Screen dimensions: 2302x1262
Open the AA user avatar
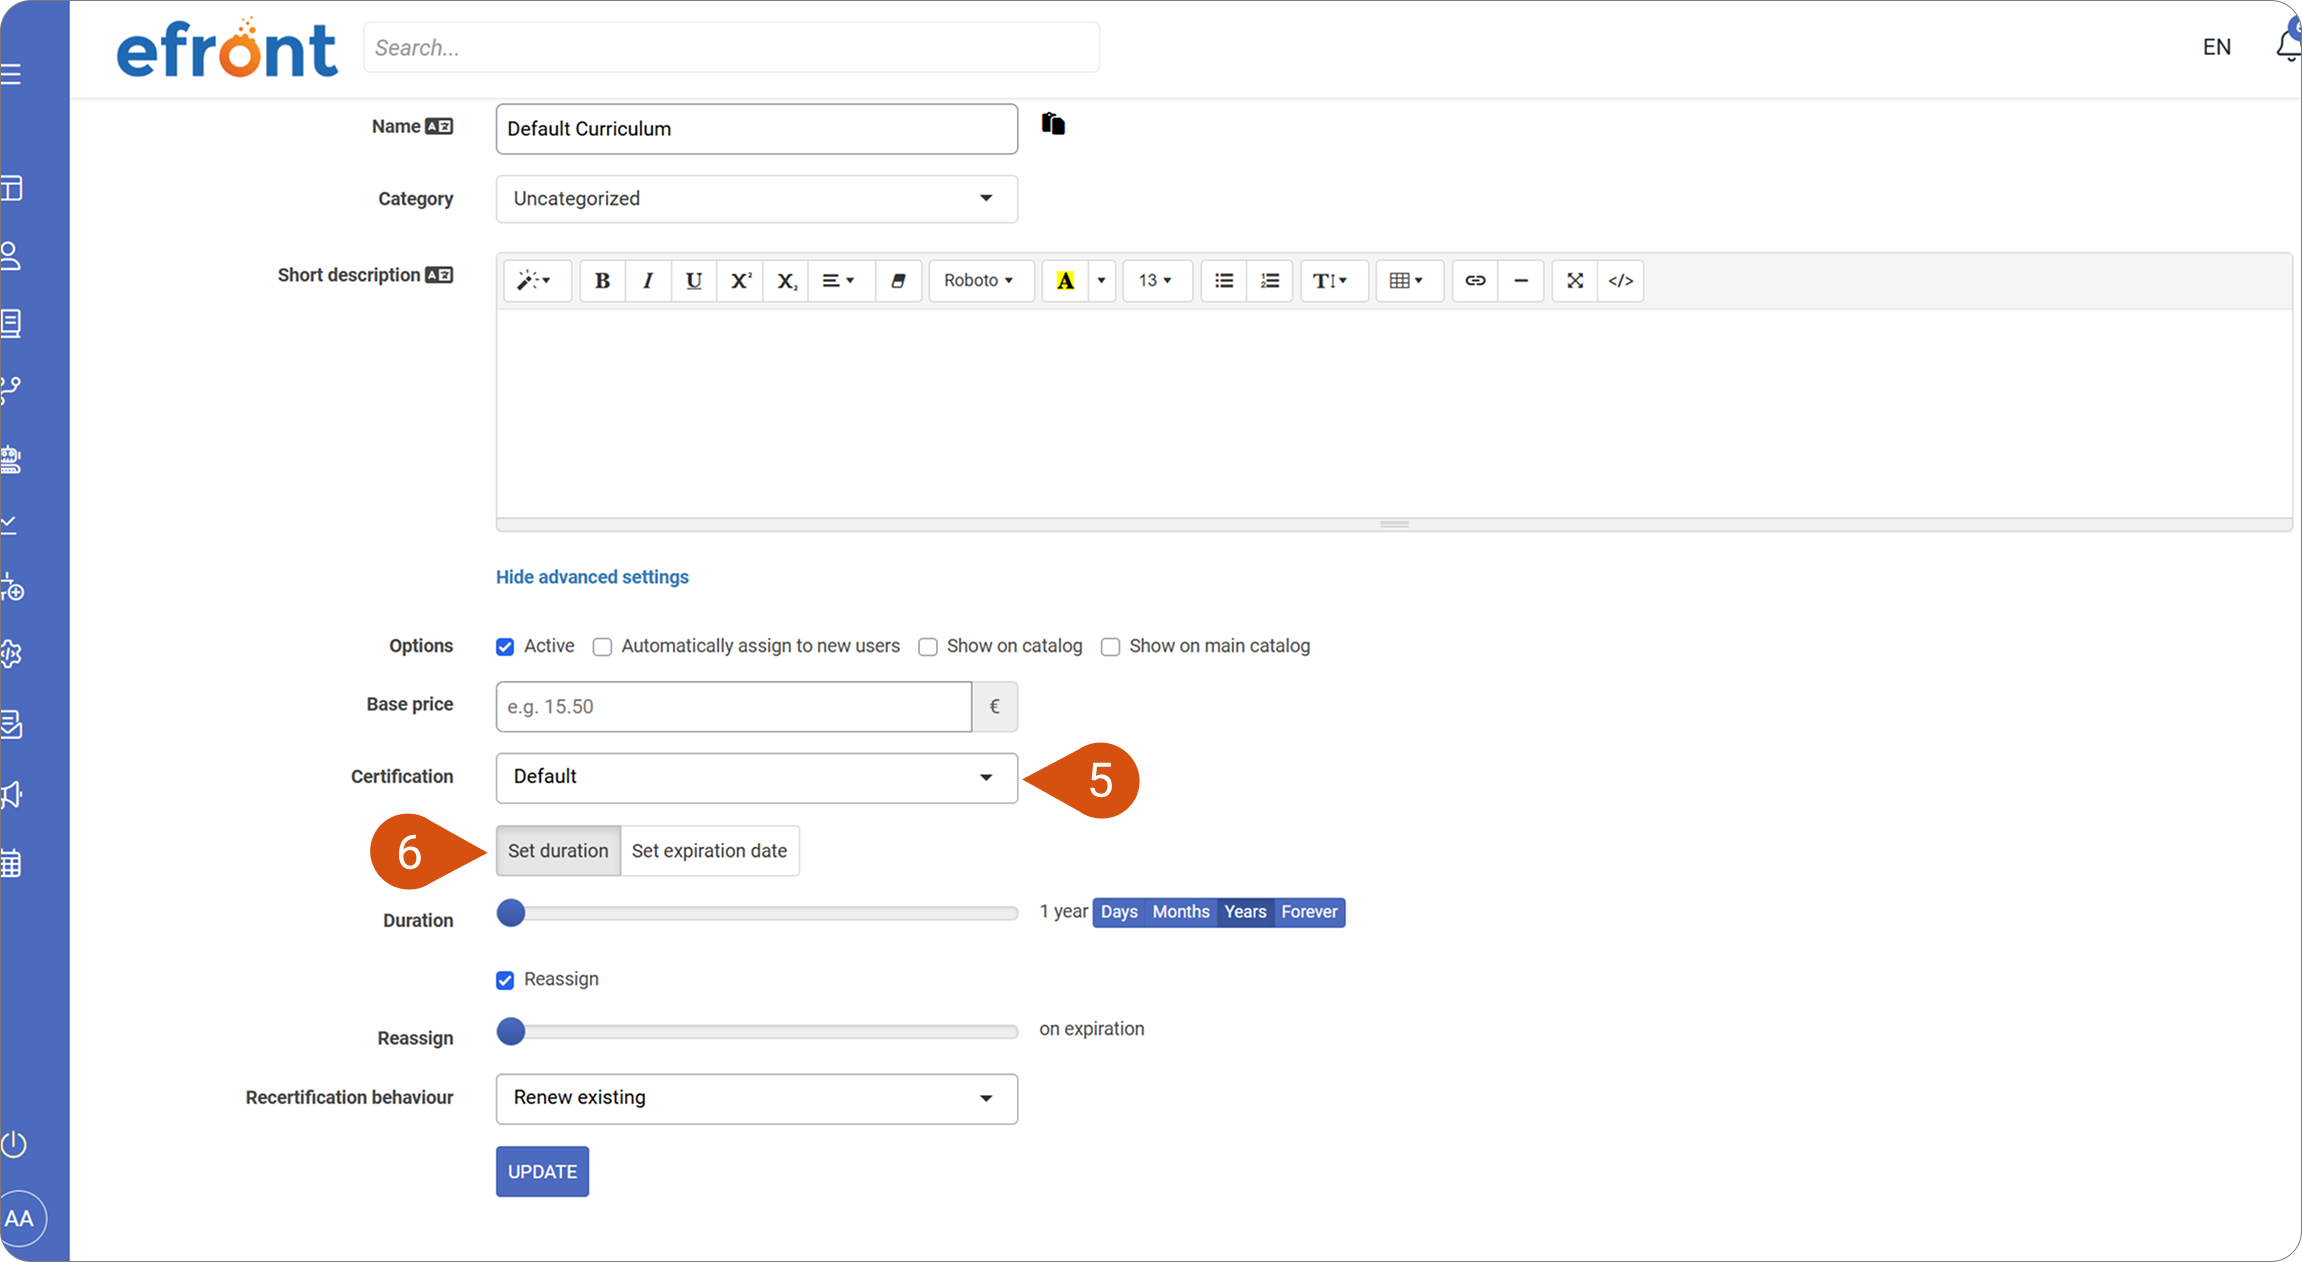20,1218
